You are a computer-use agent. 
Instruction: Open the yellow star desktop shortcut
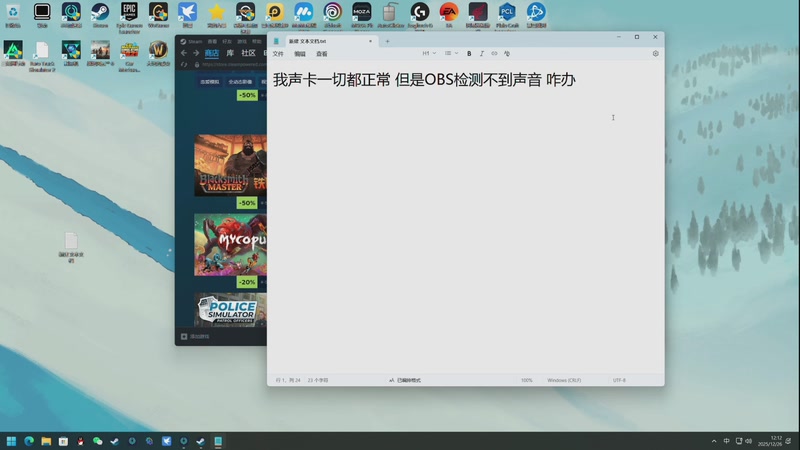216,15
